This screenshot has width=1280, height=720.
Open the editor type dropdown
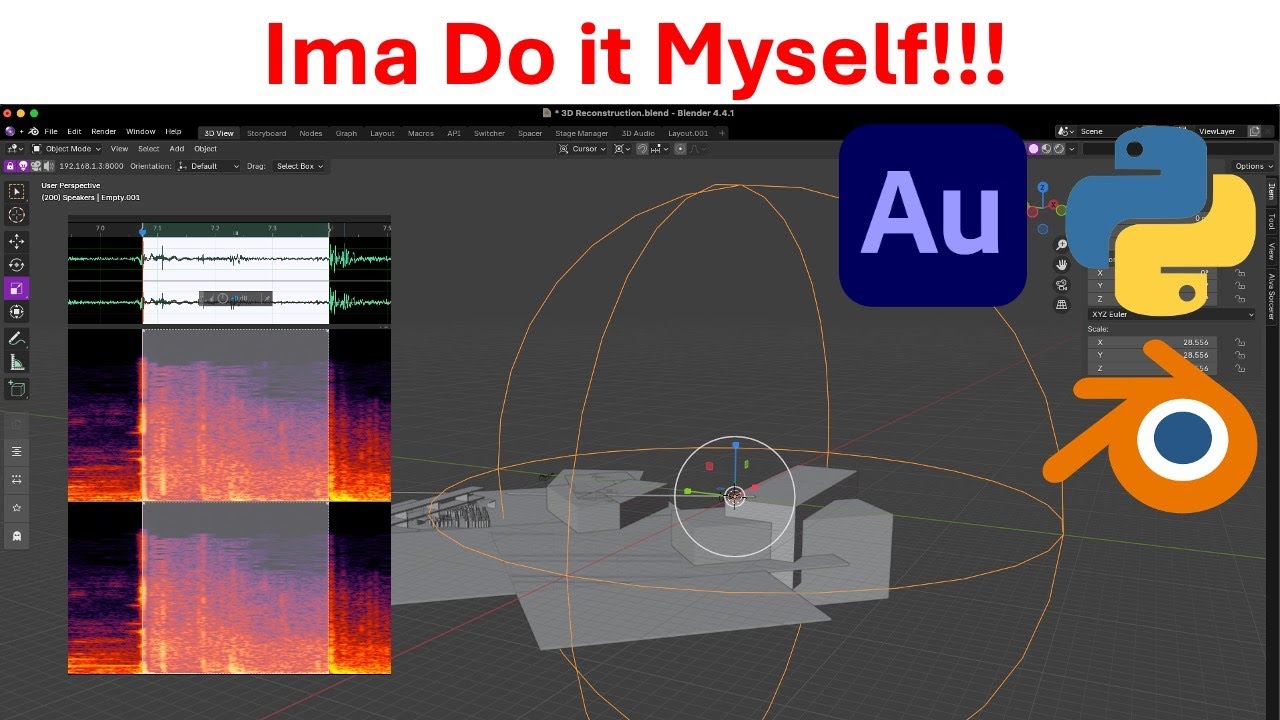(x=15, y=149)
